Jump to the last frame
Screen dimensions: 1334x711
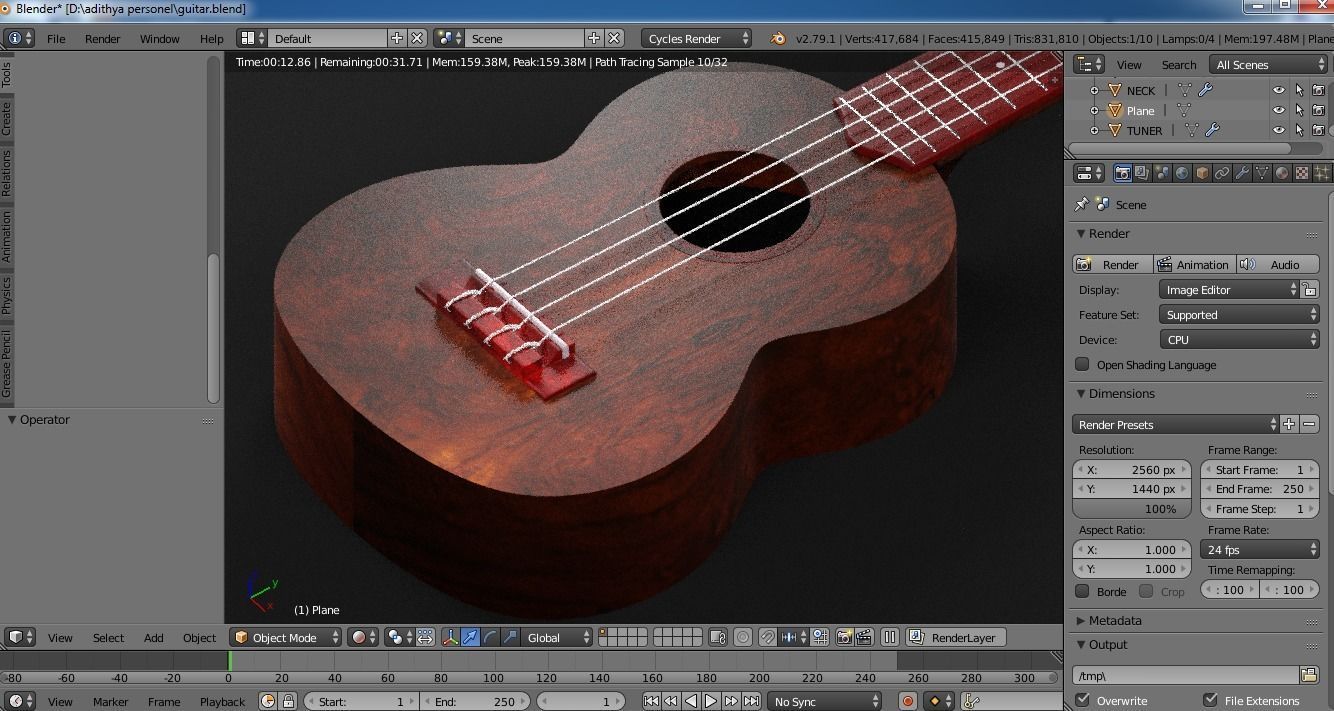(751, 701)
